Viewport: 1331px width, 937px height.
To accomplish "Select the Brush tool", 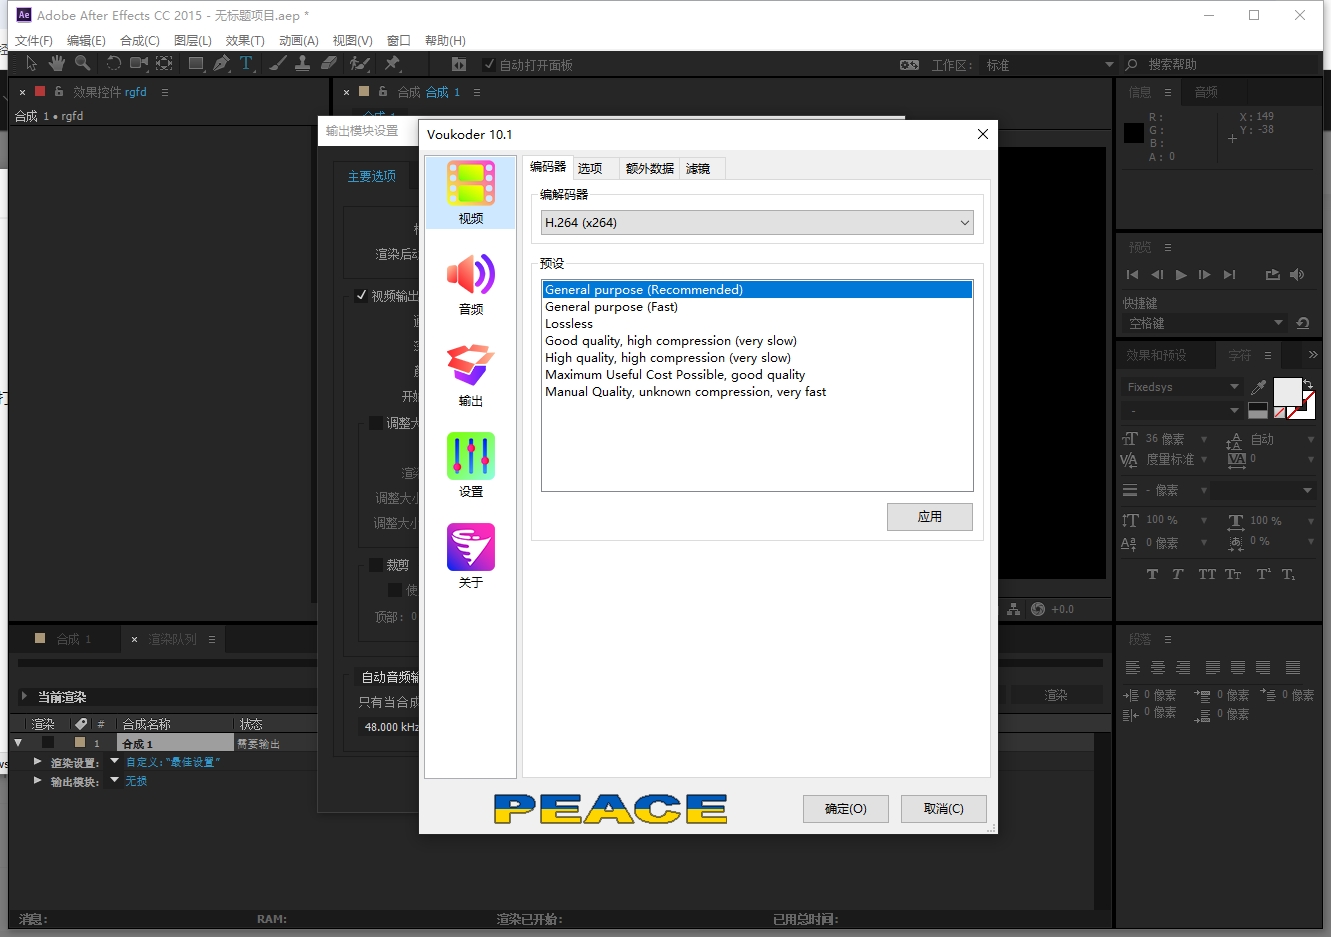I will coord(278,63).
